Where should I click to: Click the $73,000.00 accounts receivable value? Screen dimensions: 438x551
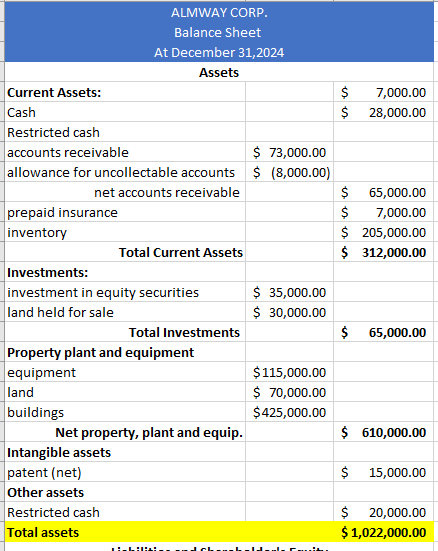tap(290, 153)
